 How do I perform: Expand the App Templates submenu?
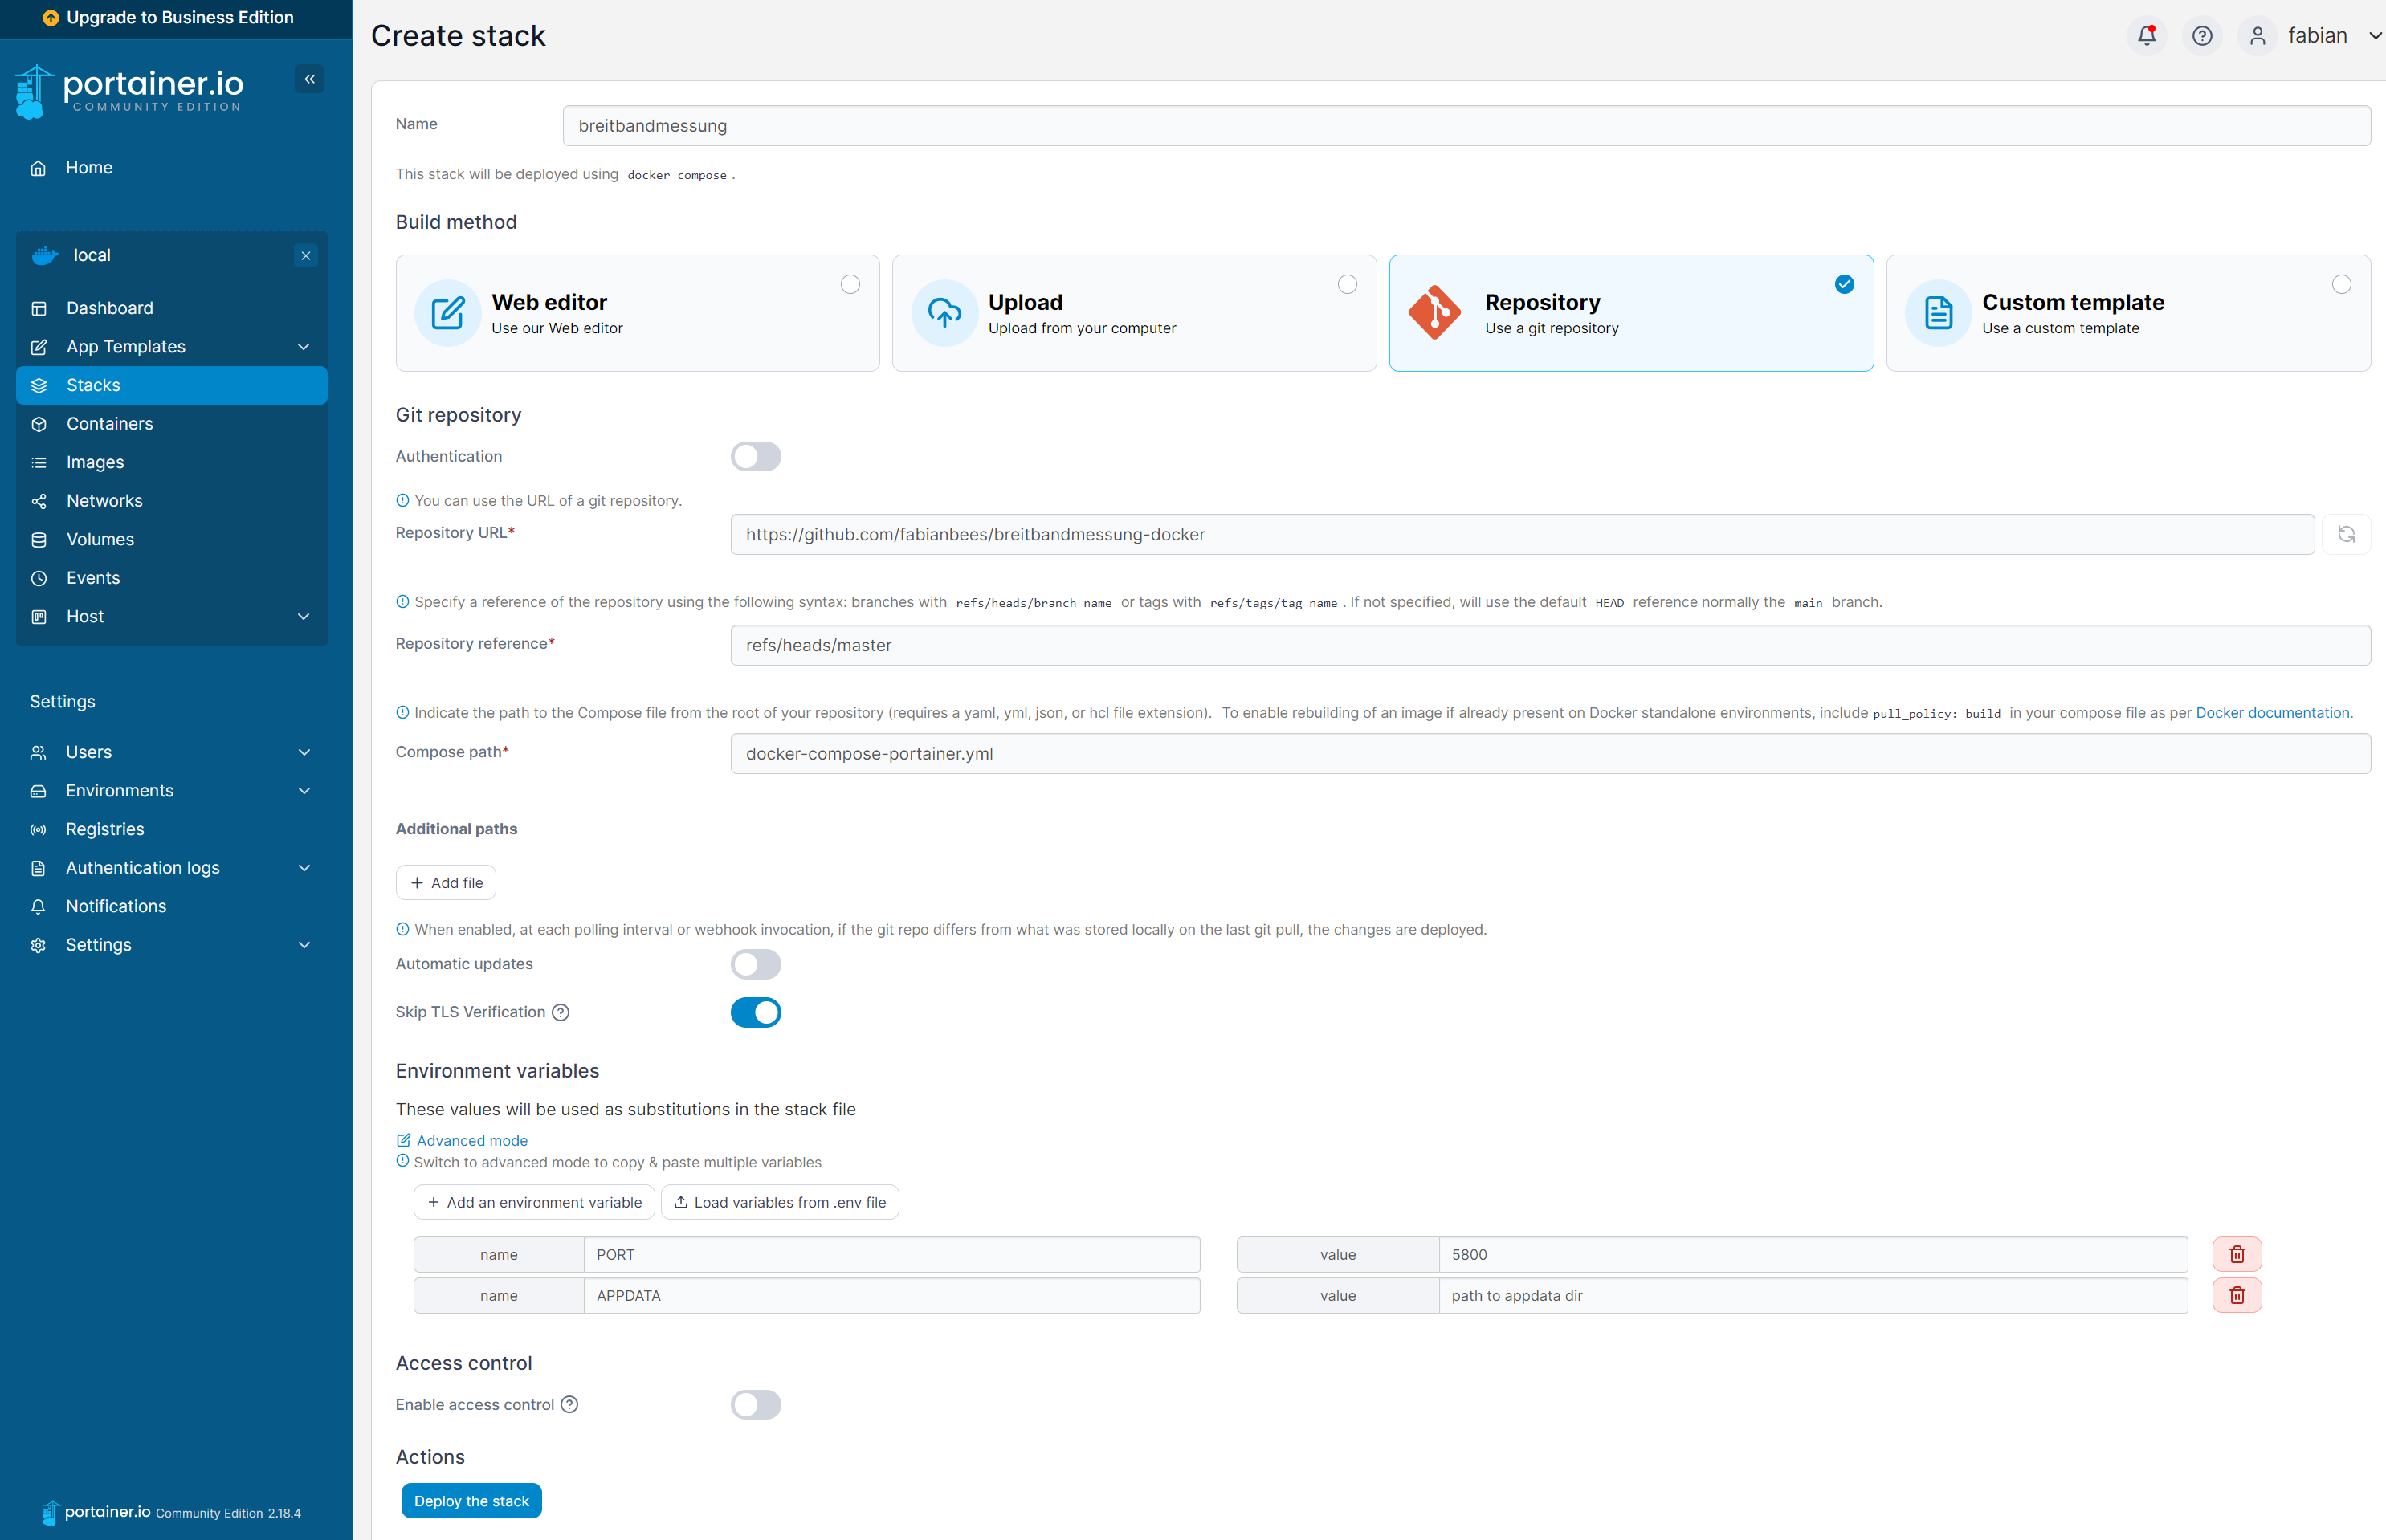(303, 347)
